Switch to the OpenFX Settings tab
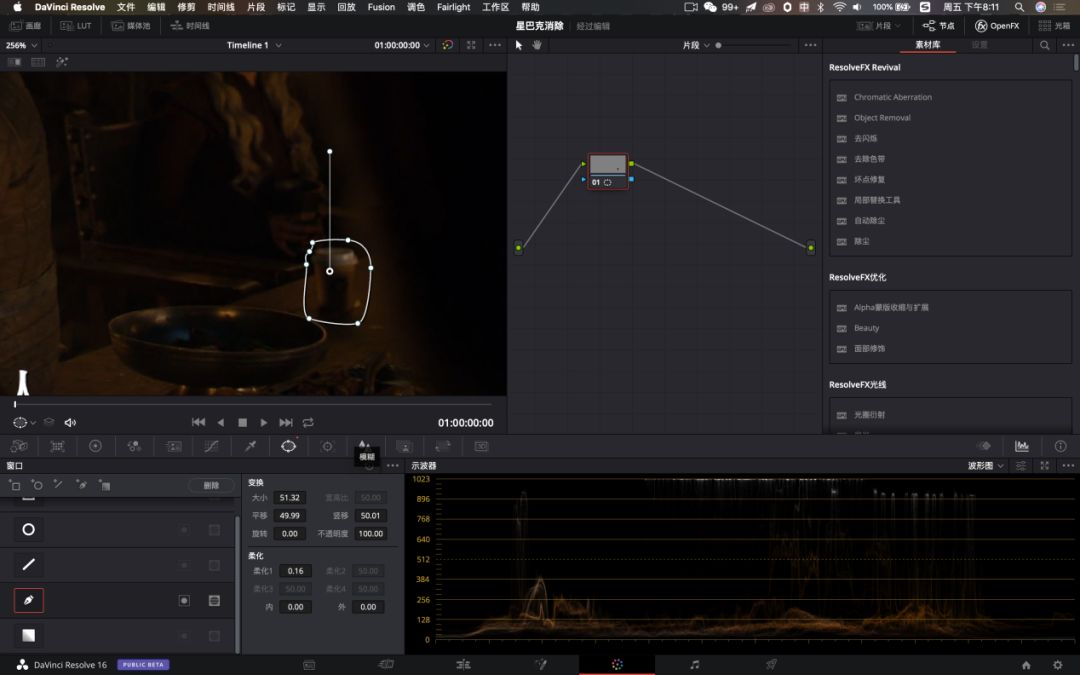The width and height of the screenshot is (1080, 675). [979, 45]
